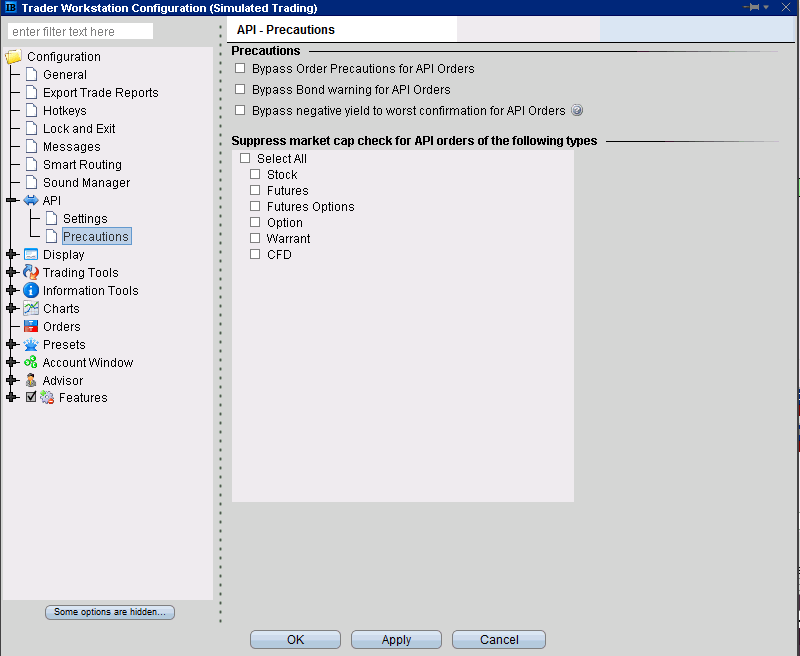800x656 pixels.
Task: Check the Option checkbox
Action: 255,222
